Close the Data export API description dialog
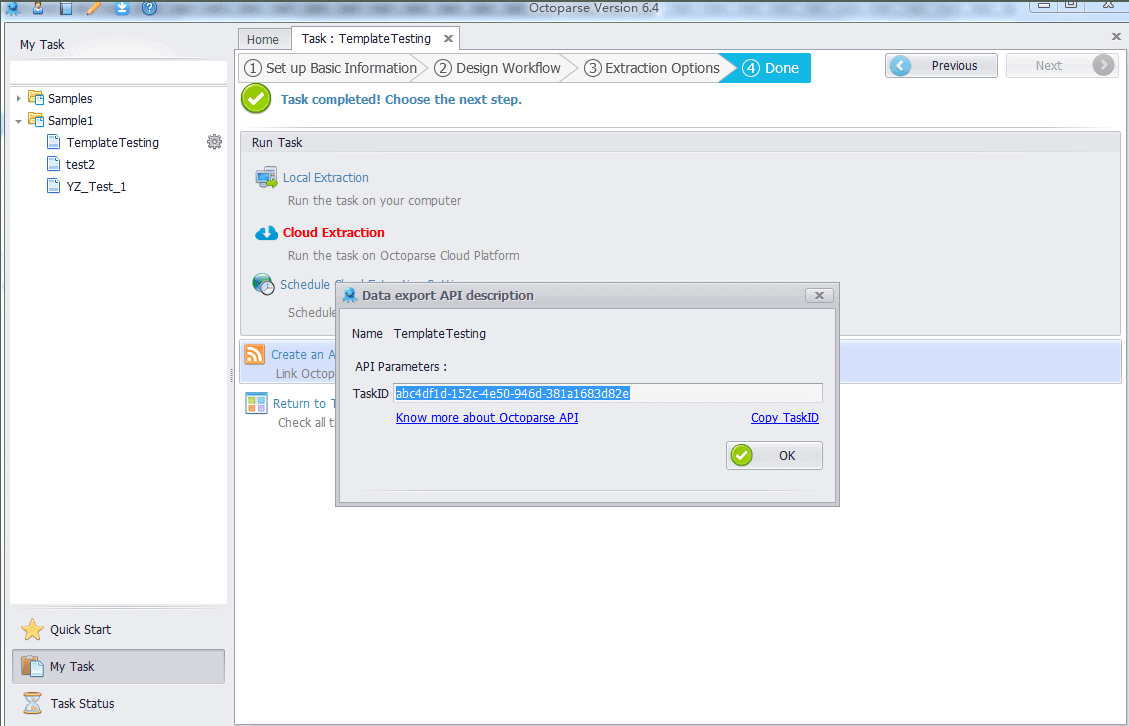Viewport: 1129px width, 726px height. [x=819, y=295]
